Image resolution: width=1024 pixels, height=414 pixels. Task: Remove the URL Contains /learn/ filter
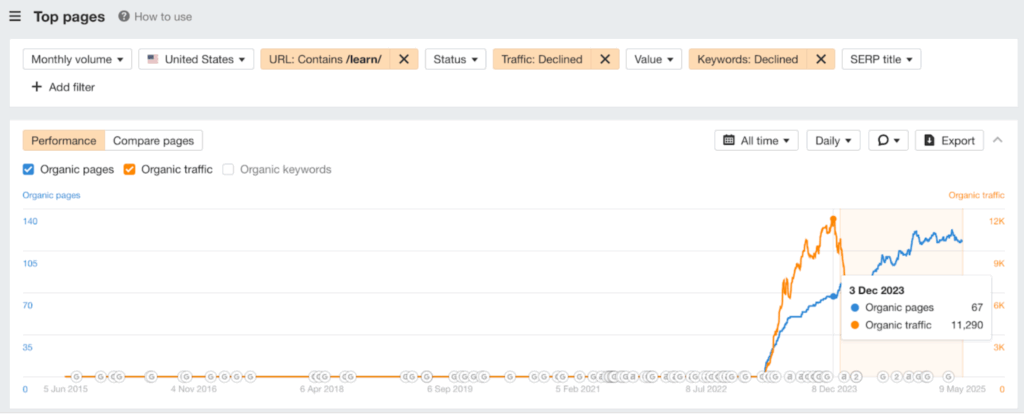403,59
